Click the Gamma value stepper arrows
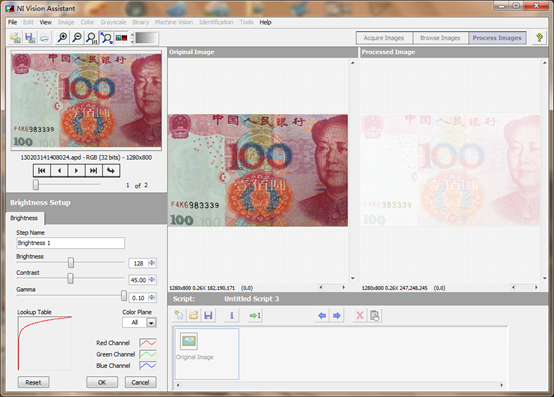This screenshot has height=397, width=554. (152, 297)
